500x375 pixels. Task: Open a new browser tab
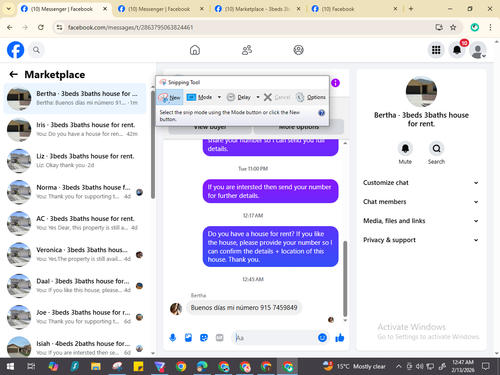pos(411,9)
